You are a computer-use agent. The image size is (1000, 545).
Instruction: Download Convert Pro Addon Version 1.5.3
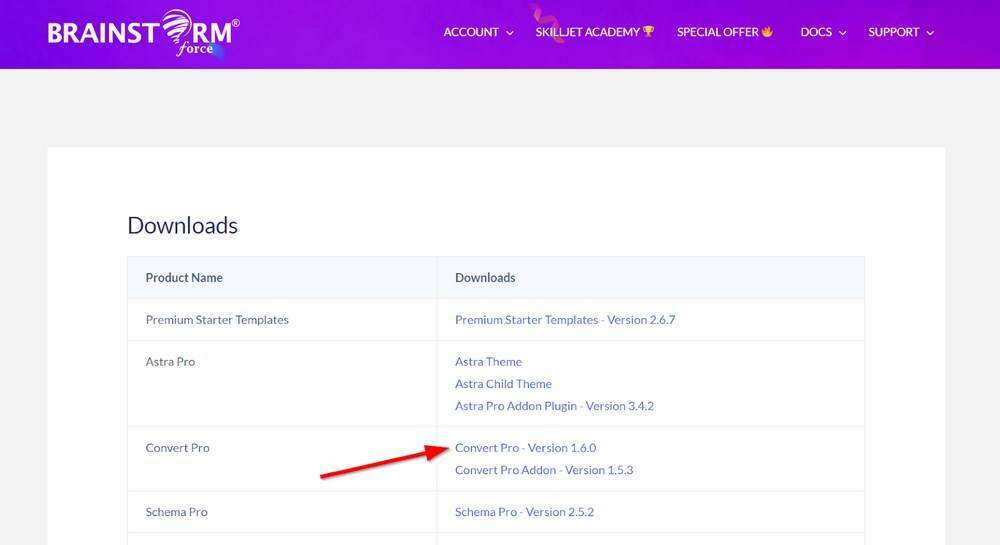click(x=544, y=470)
